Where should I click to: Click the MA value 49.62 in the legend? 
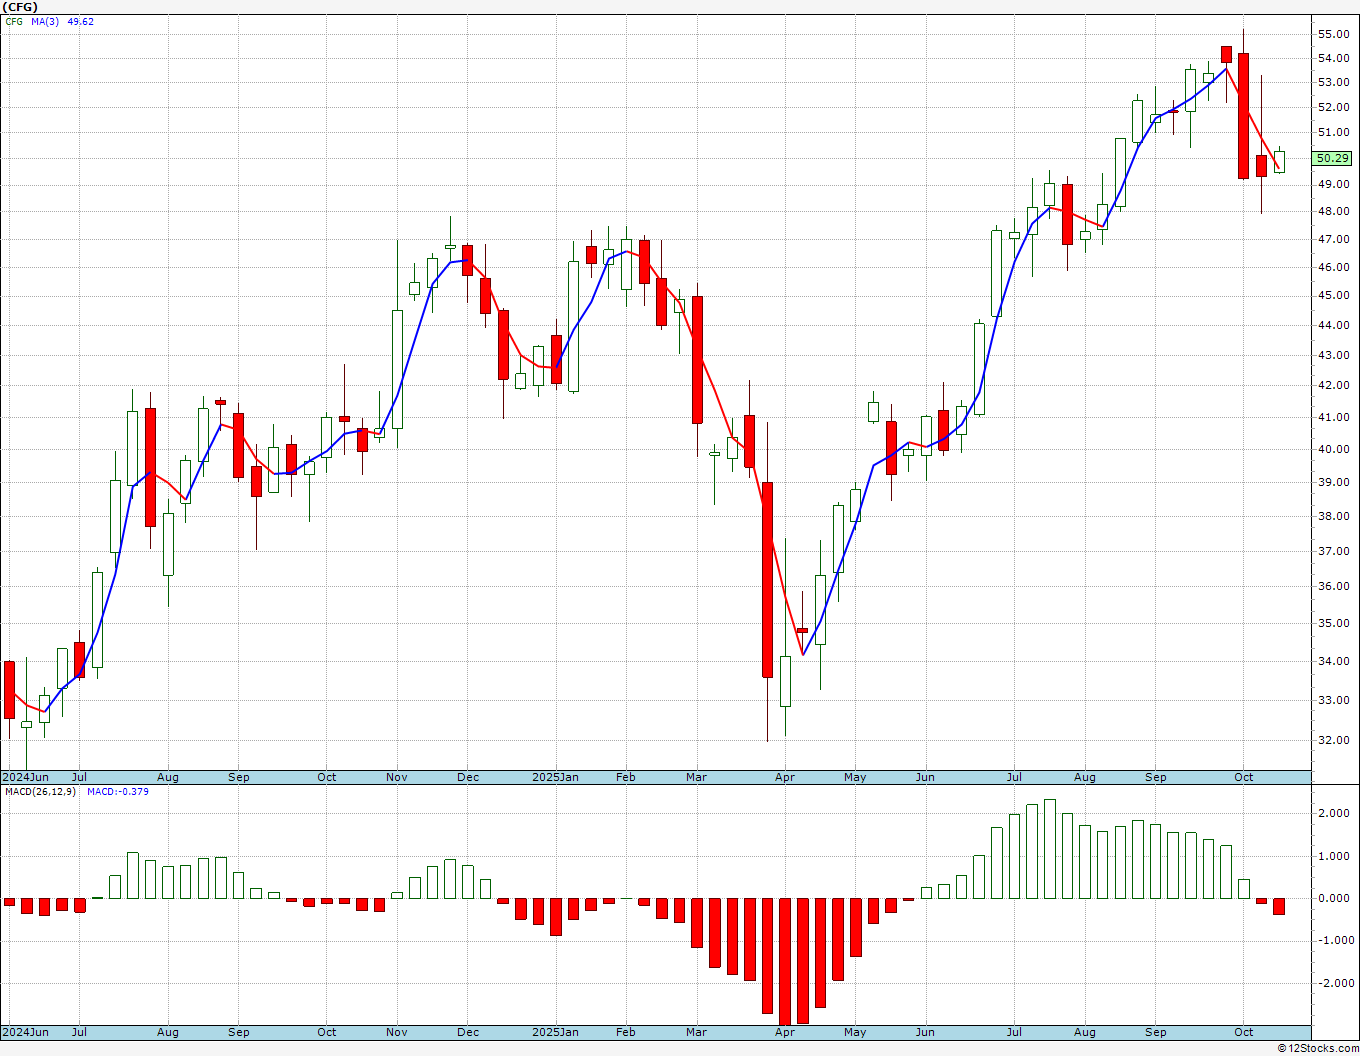click(81, 21)
